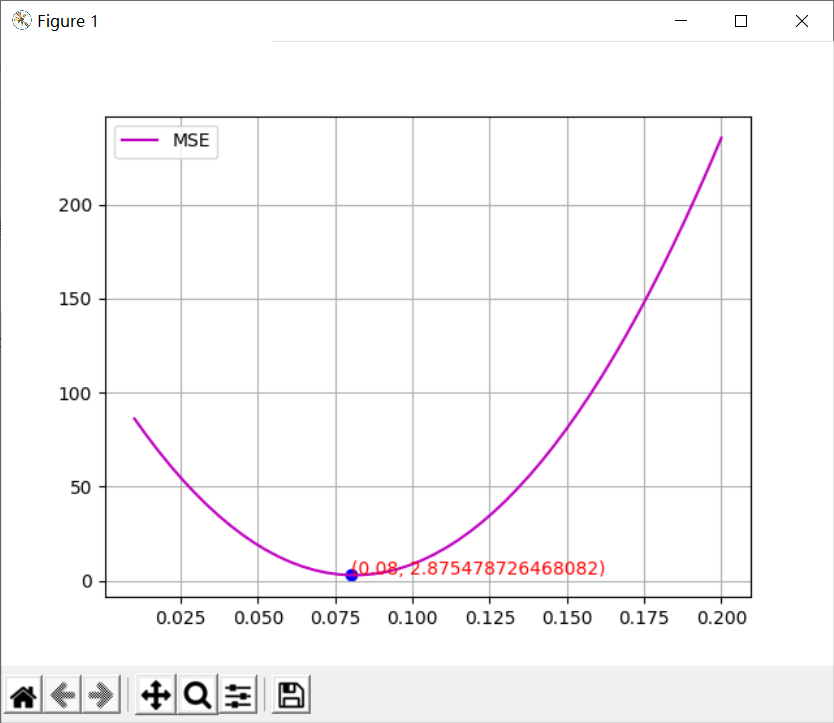Click the MSE legend box
Image resolution: width=834 pixels, height=723 pixels.
(x=166, y=142)
